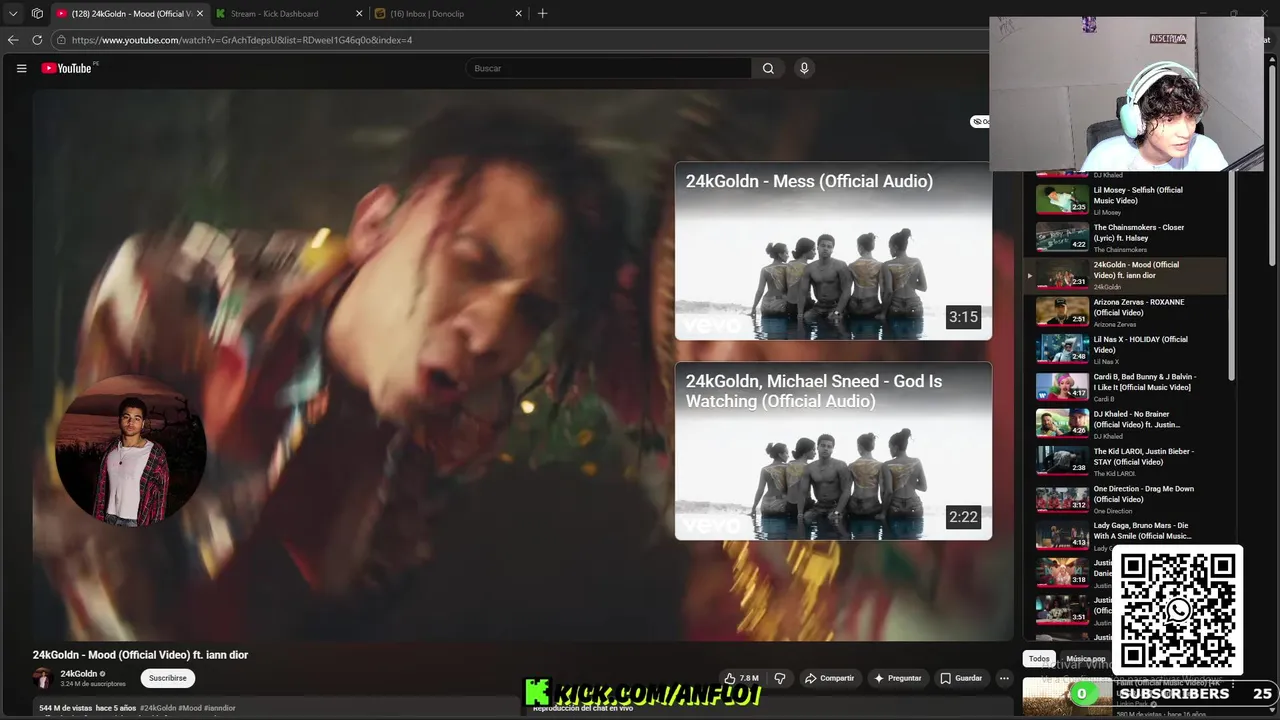Image resolution: width=1280 pixels, height=720 pixels.
Task: Open the browser tab list dropdown arrow
Action: (13, 13)
